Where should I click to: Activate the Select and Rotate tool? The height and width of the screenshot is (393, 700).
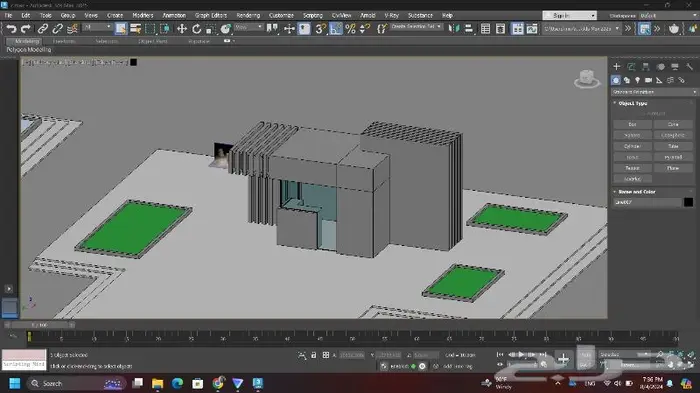click(196, 29)
